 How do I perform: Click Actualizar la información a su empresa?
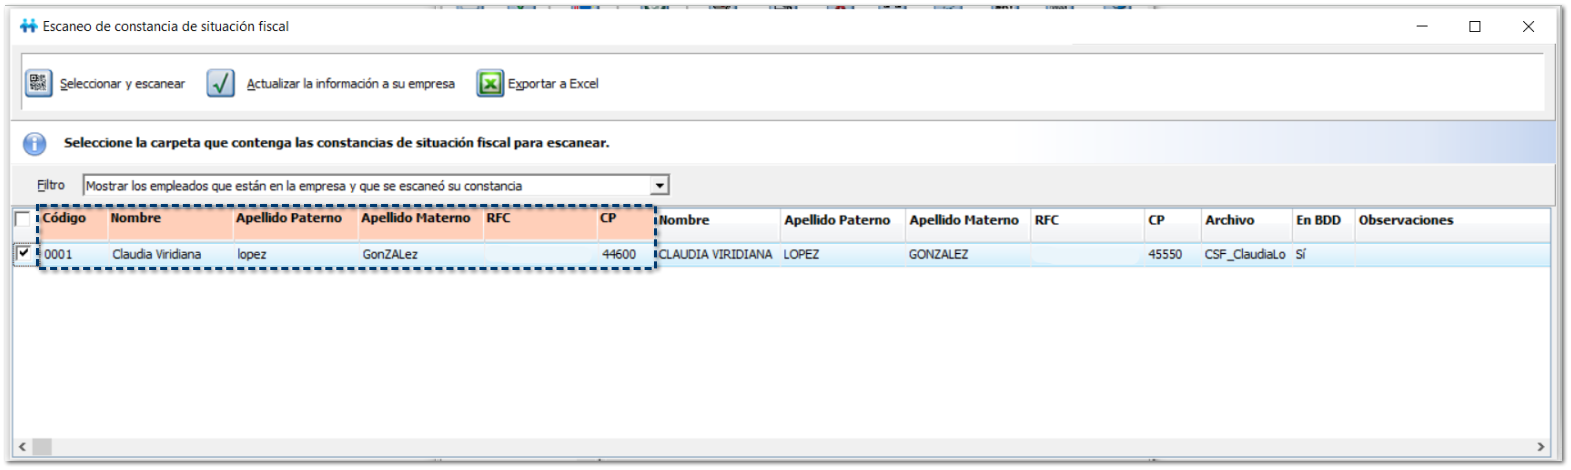[x=350, y=84]
